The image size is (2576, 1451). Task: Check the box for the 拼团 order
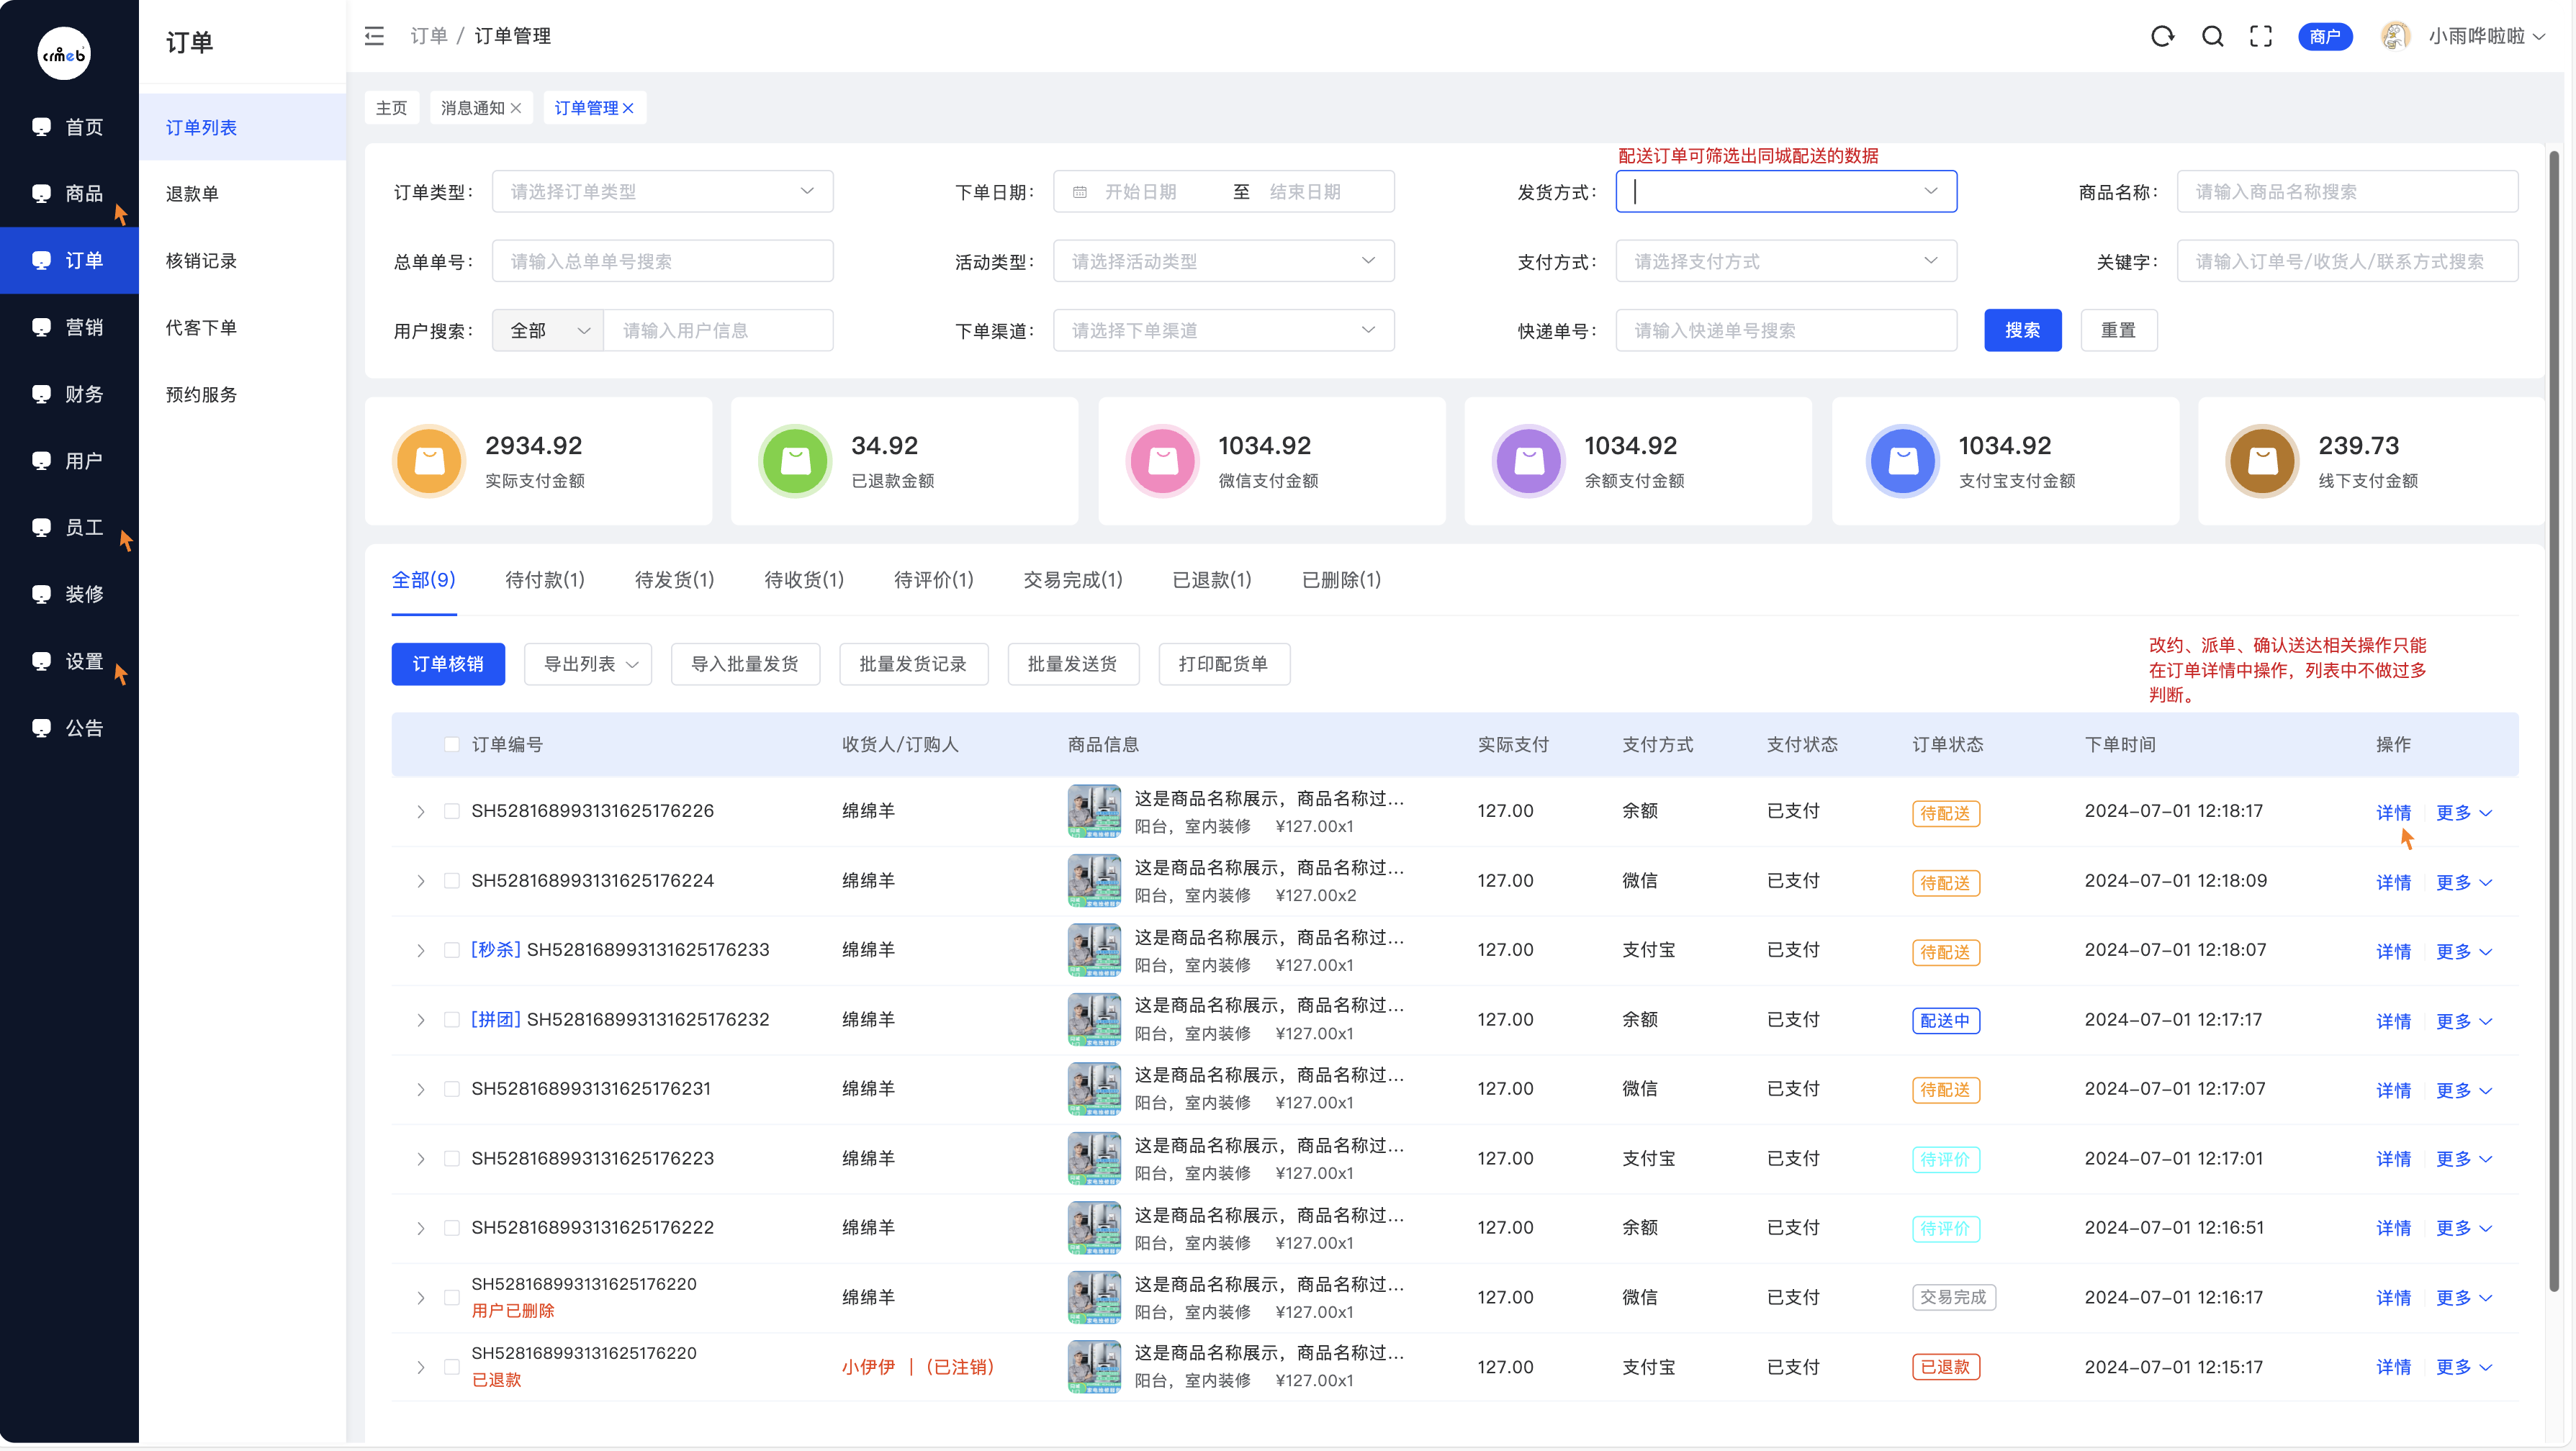click(452, 1020)
